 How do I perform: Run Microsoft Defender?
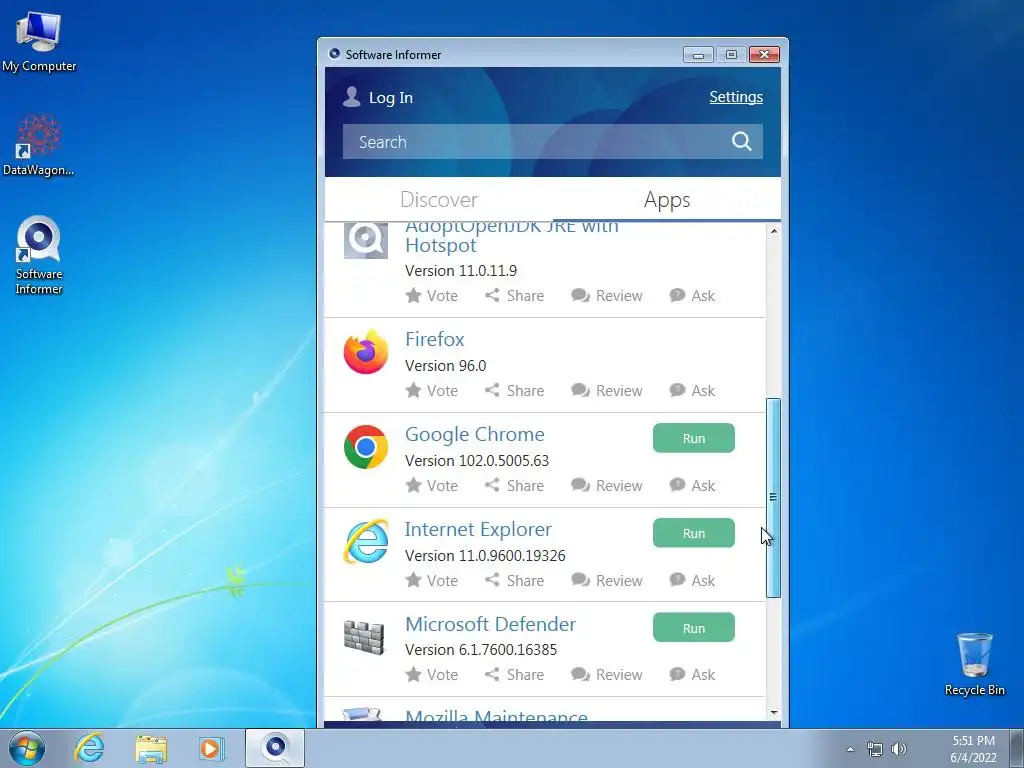coord(694,628)
